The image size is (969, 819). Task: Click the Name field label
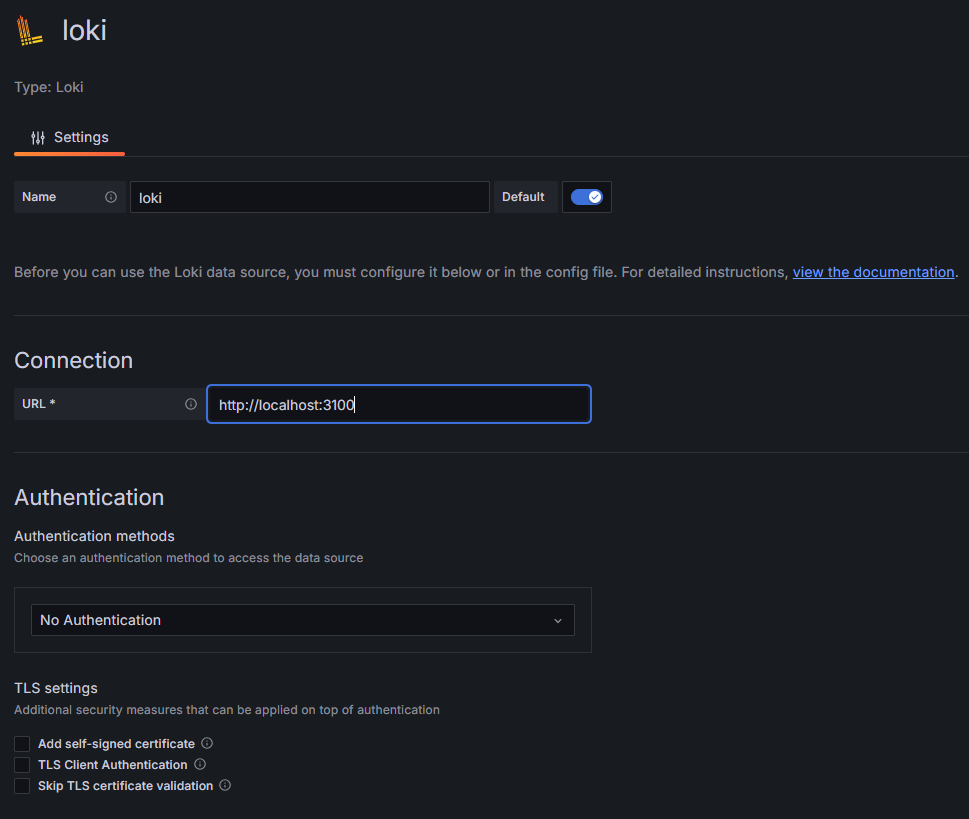point(39,197)
